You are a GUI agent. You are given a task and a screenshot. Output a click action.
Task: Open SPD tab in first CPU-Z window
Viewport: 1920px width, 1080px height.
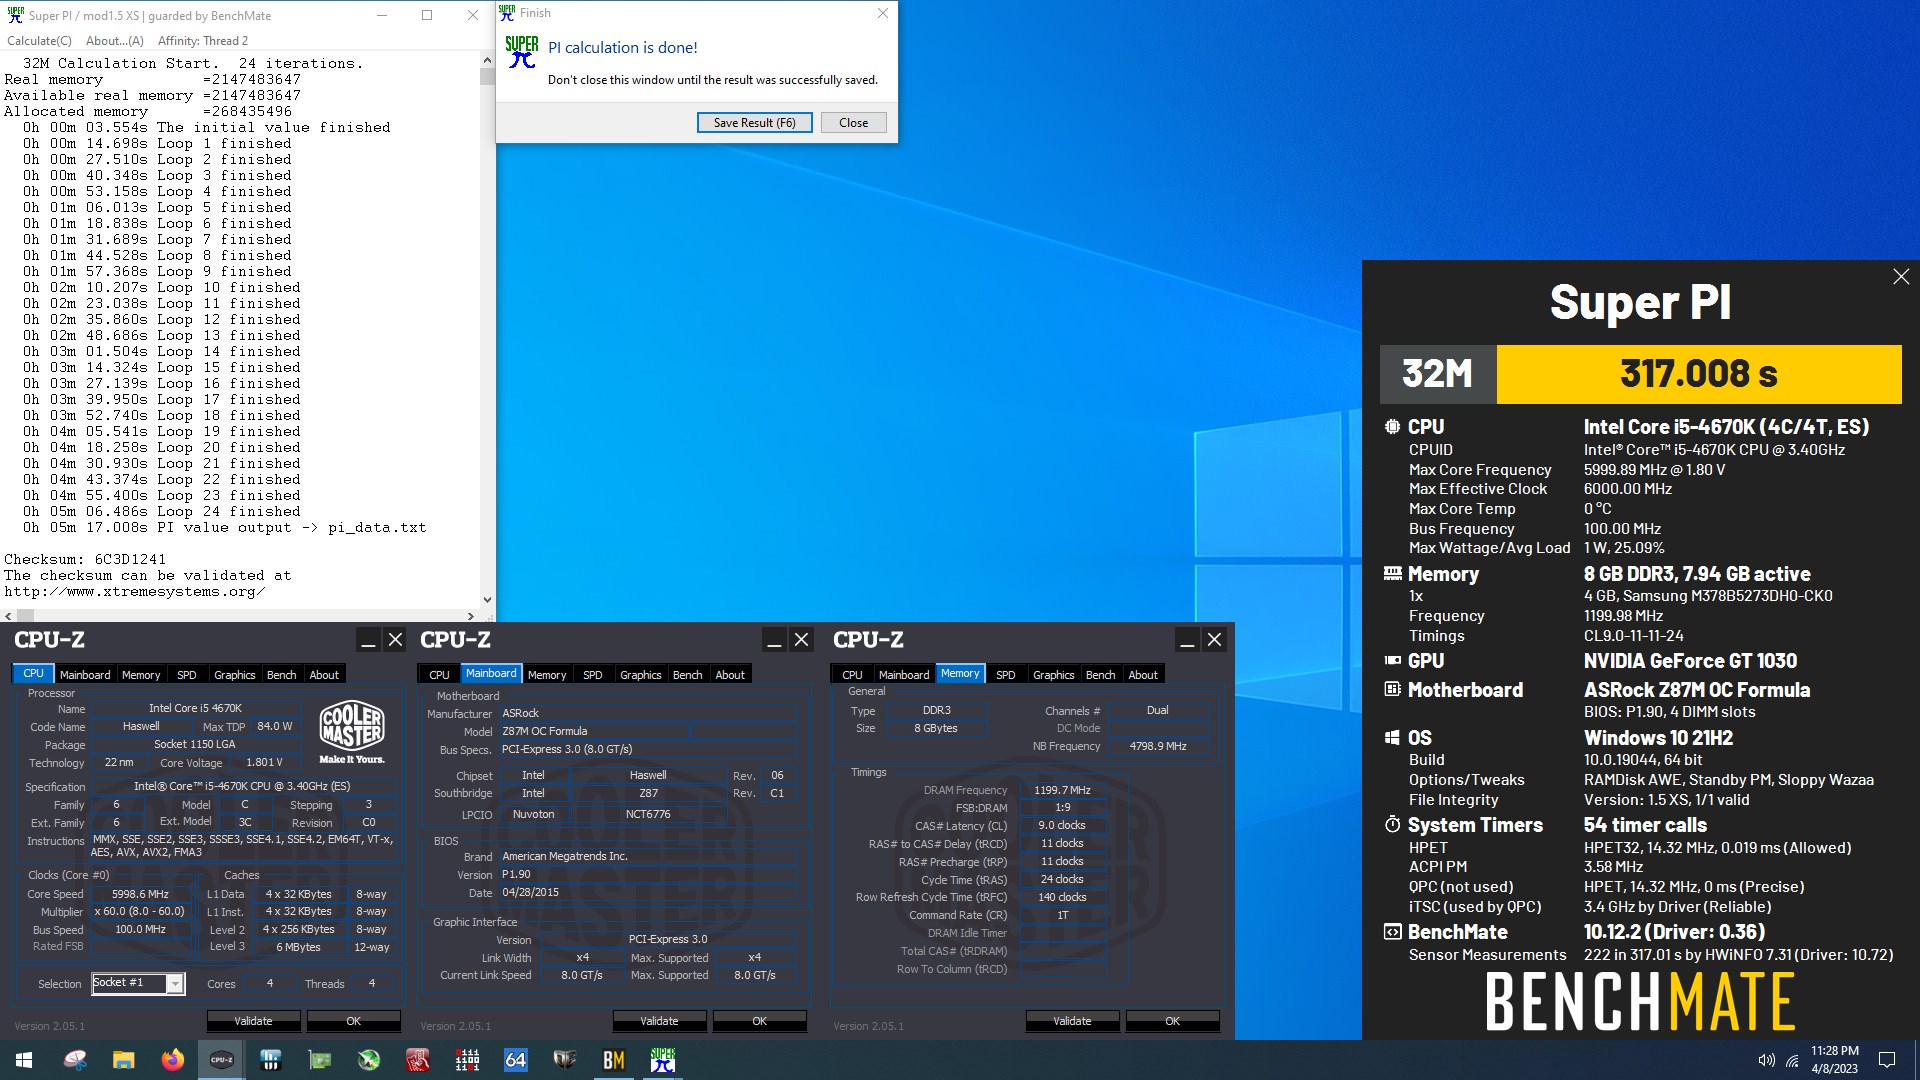coord(187,675)
